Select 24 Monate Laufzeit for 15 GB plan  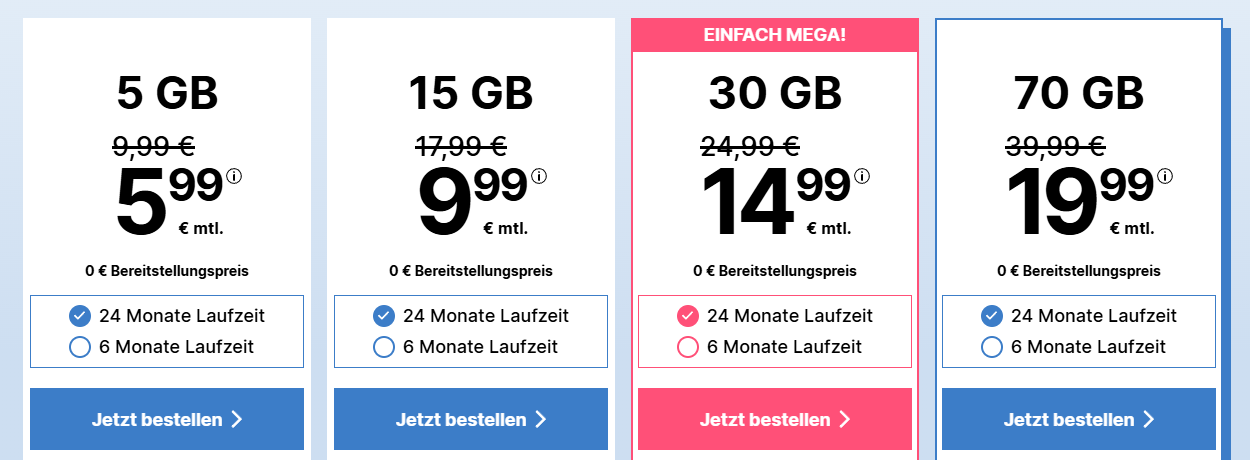click(x=384, y=316)
